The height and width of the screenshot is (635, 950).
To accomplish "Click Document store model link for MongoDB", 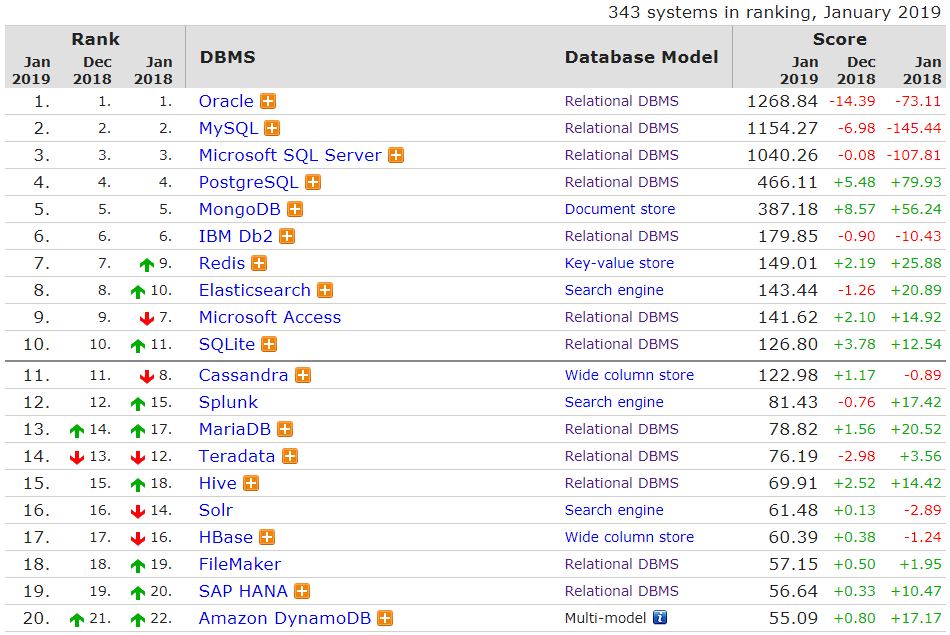I will pyautogui.click(x=620, y=209).
